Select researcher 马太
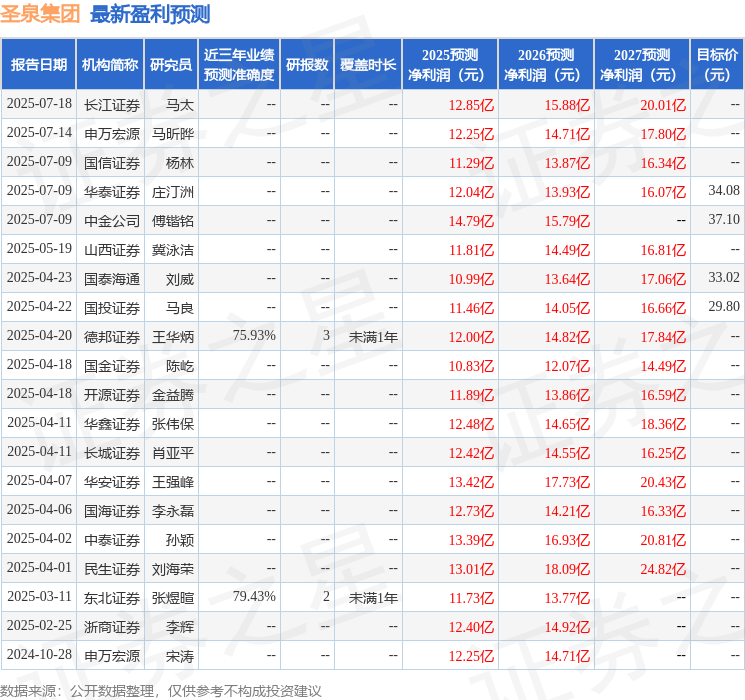 (x=180, y=105)
